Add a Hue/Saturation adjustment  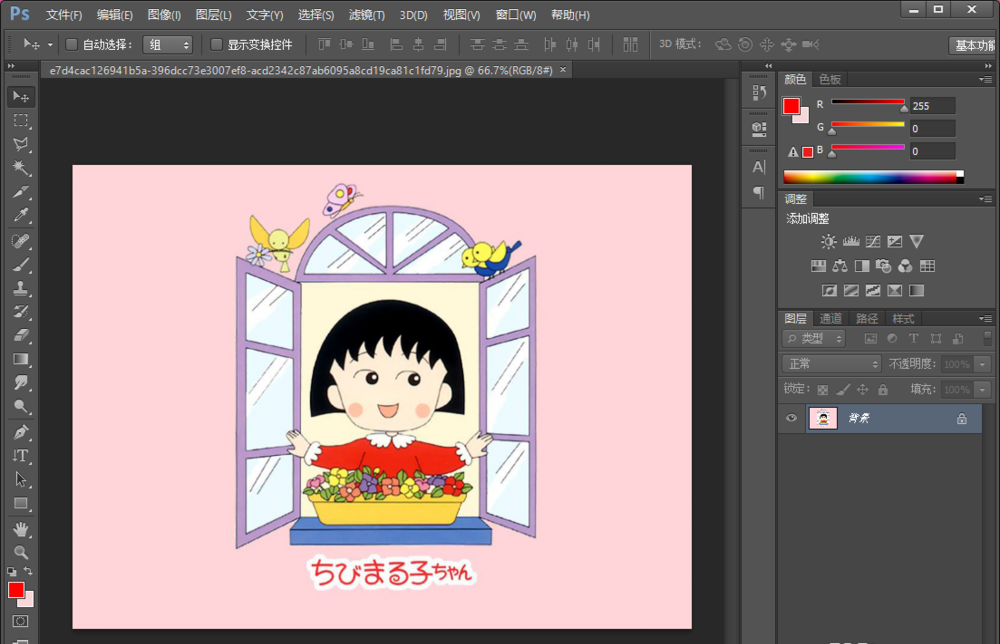point(818,265)
